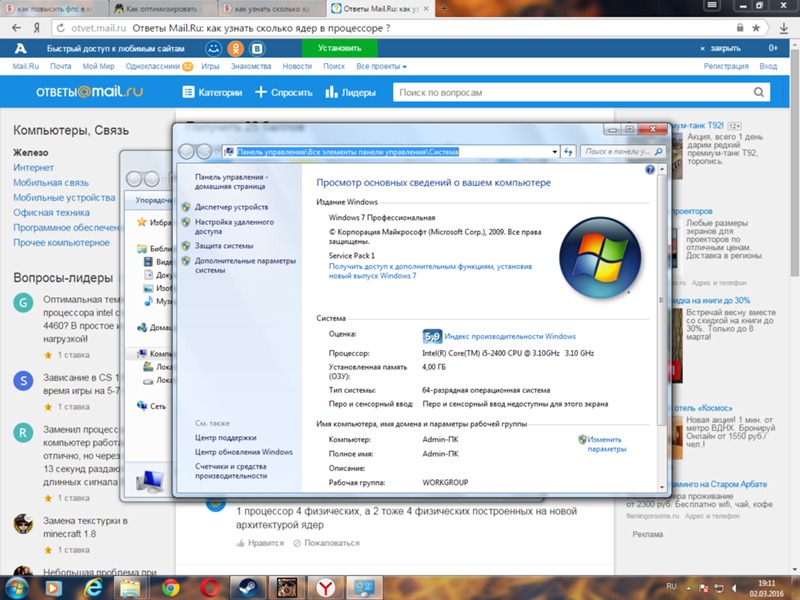Bookmark the page with the star icon
Screen dimensions: 800x600
point(756,28)
